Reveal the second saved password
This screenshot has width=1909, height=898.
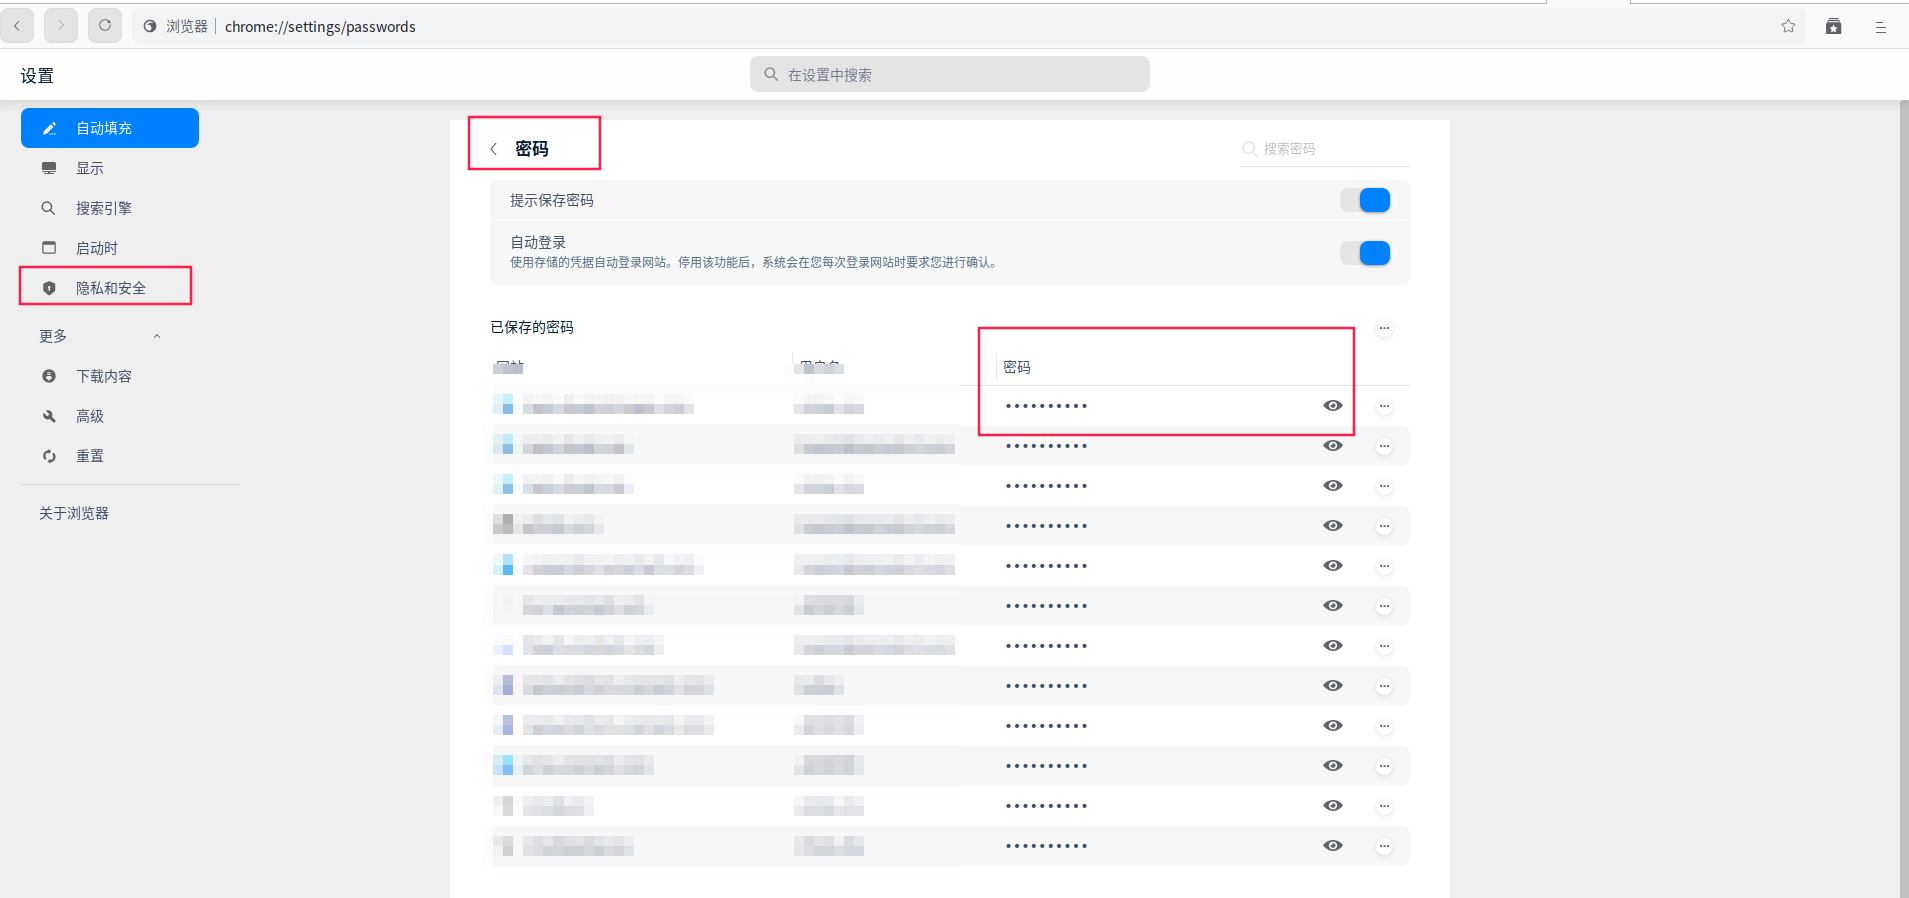[x=1333, y=446]
